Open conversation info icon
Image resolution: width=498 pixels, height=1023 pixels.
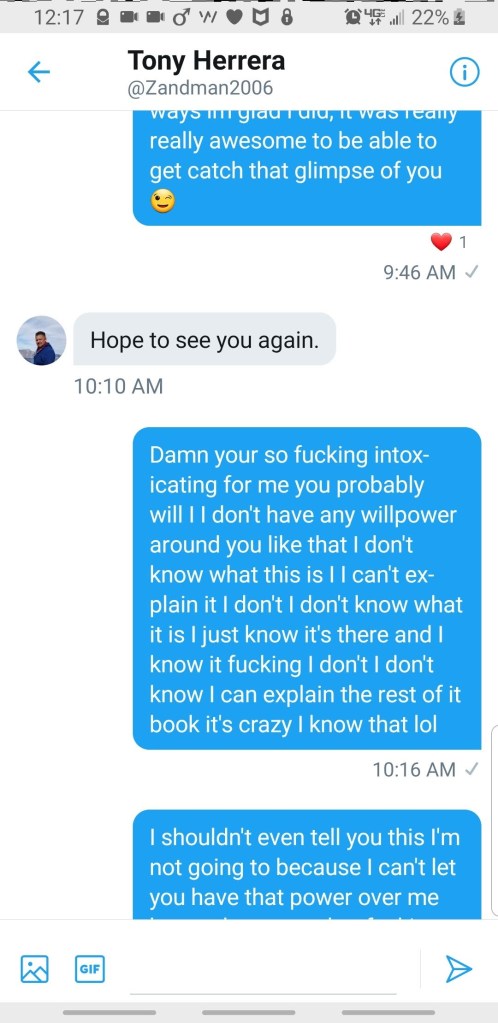point(465,72)
